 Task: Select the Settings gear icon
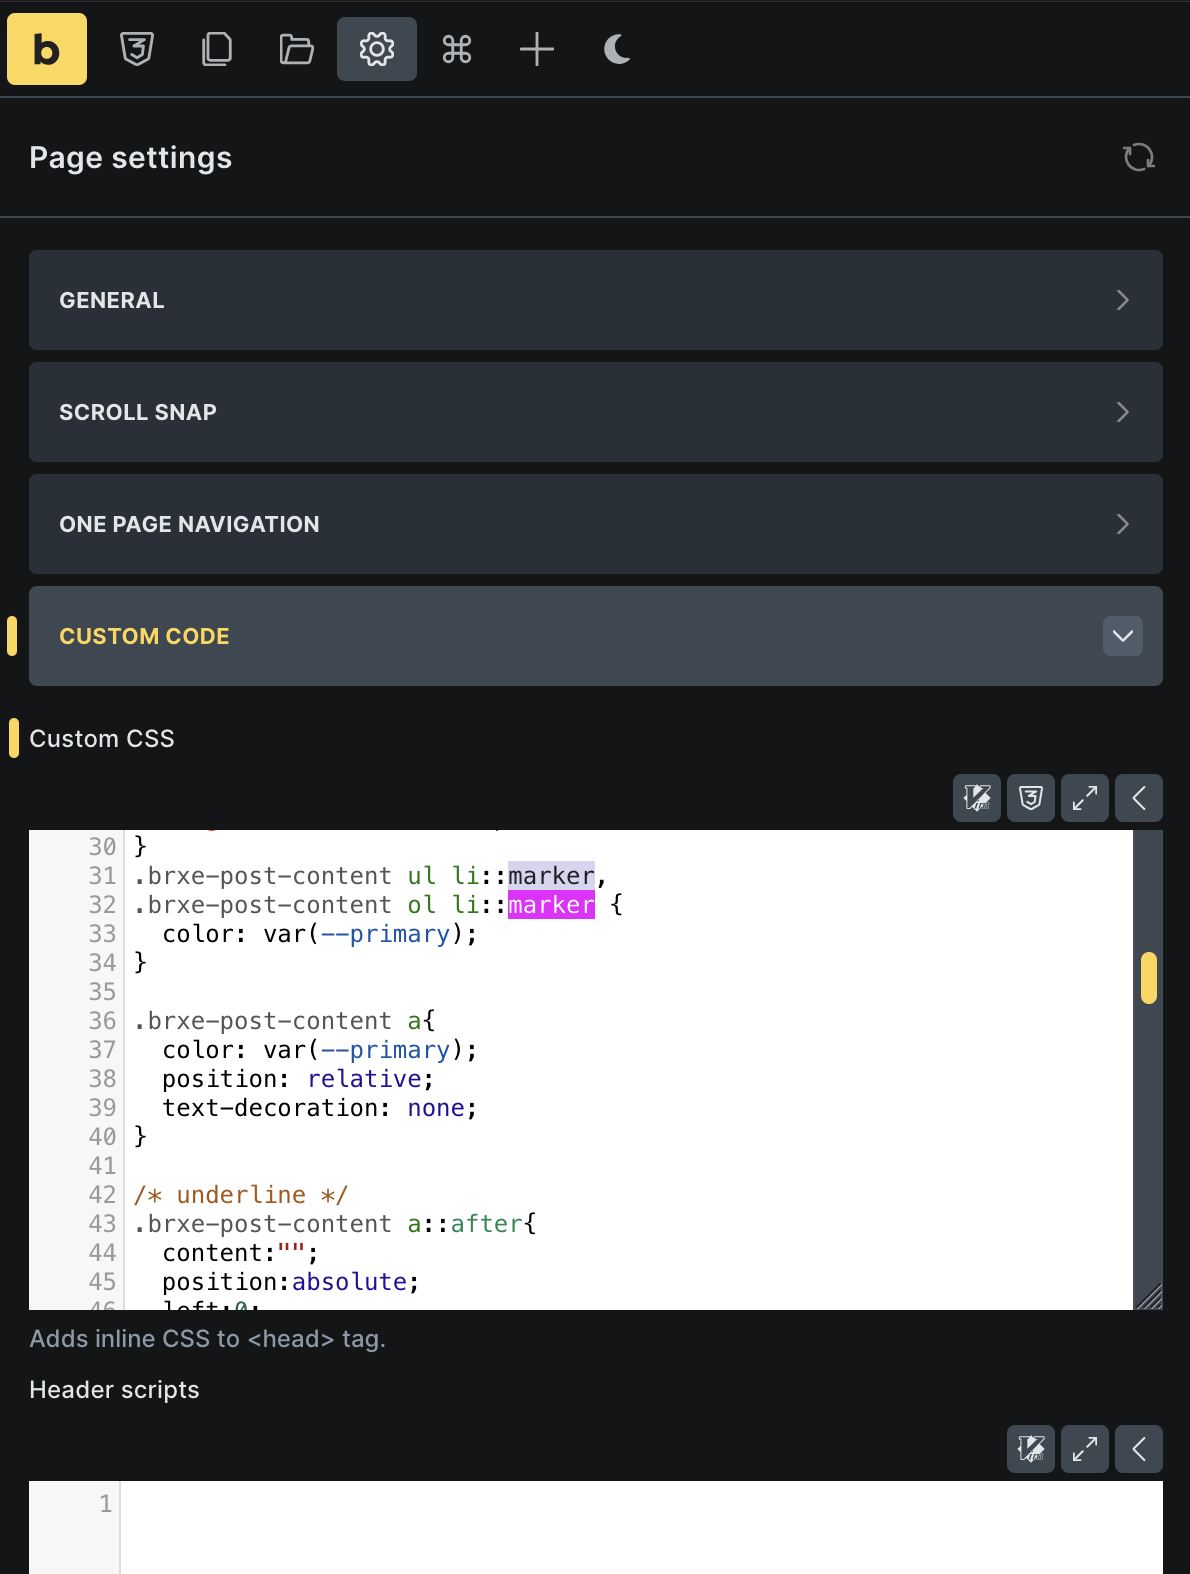(x=377, y=49)
